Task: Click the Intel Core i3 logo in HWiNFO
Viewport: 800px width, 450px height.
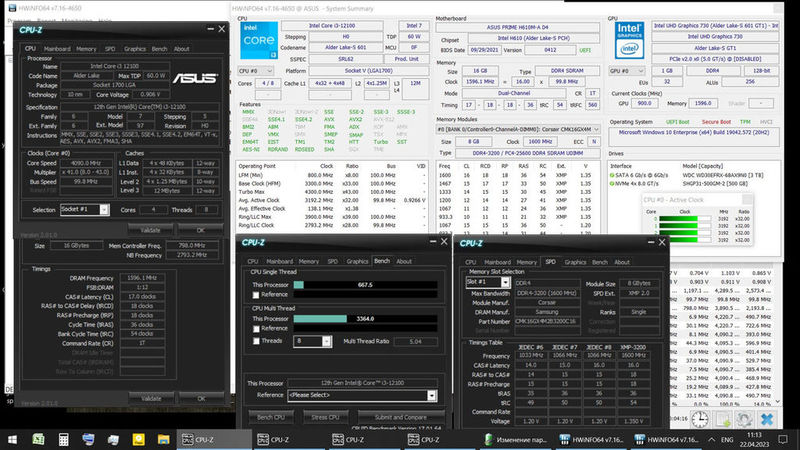Action: pyautogui.click(x=259, y=40)
